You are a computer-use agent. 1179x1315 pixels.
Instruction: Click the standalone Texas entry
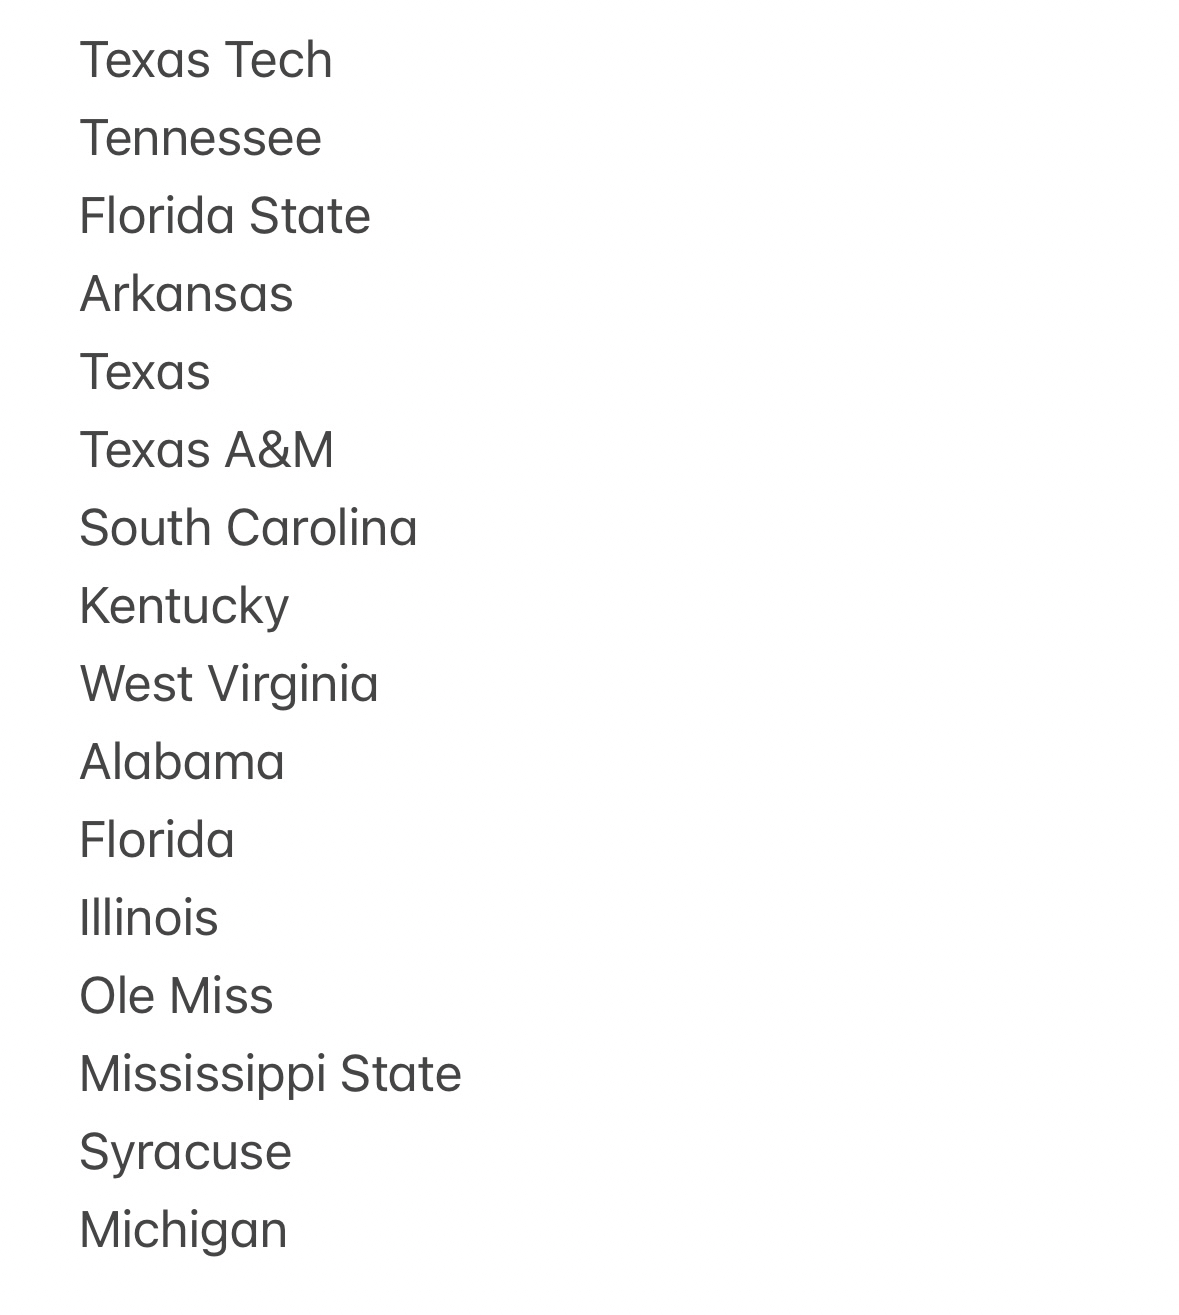(144, 372)
